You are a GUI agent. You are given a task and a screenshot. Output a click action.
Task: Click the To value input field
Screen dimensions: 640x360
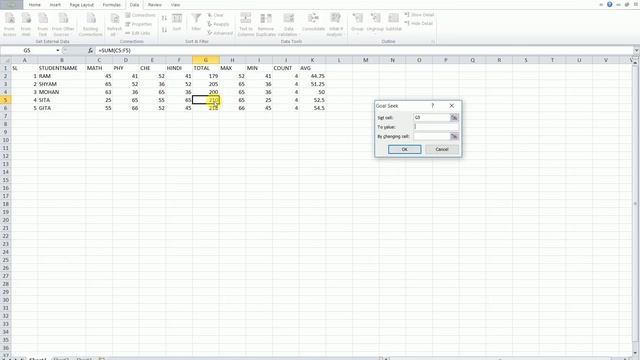pyautogui.click(x=436, y=127)
